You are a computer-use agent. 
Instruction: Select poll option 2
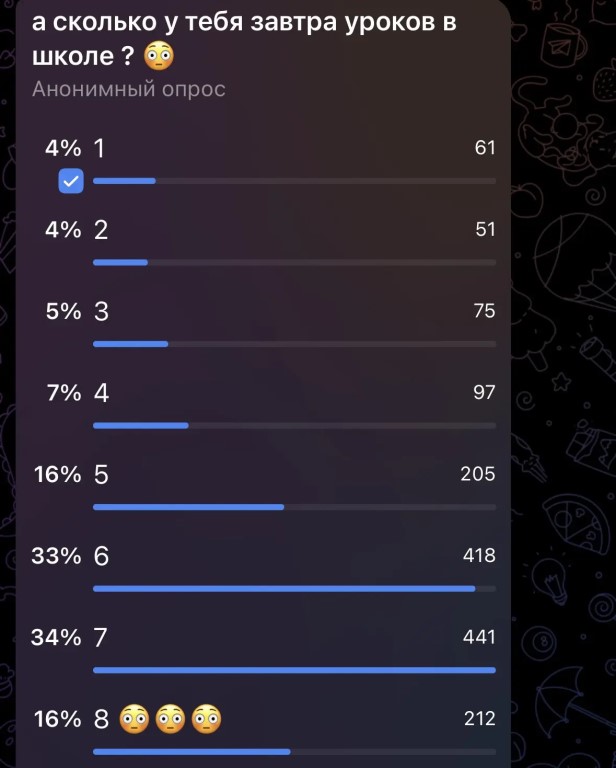[x=264, y=241]
